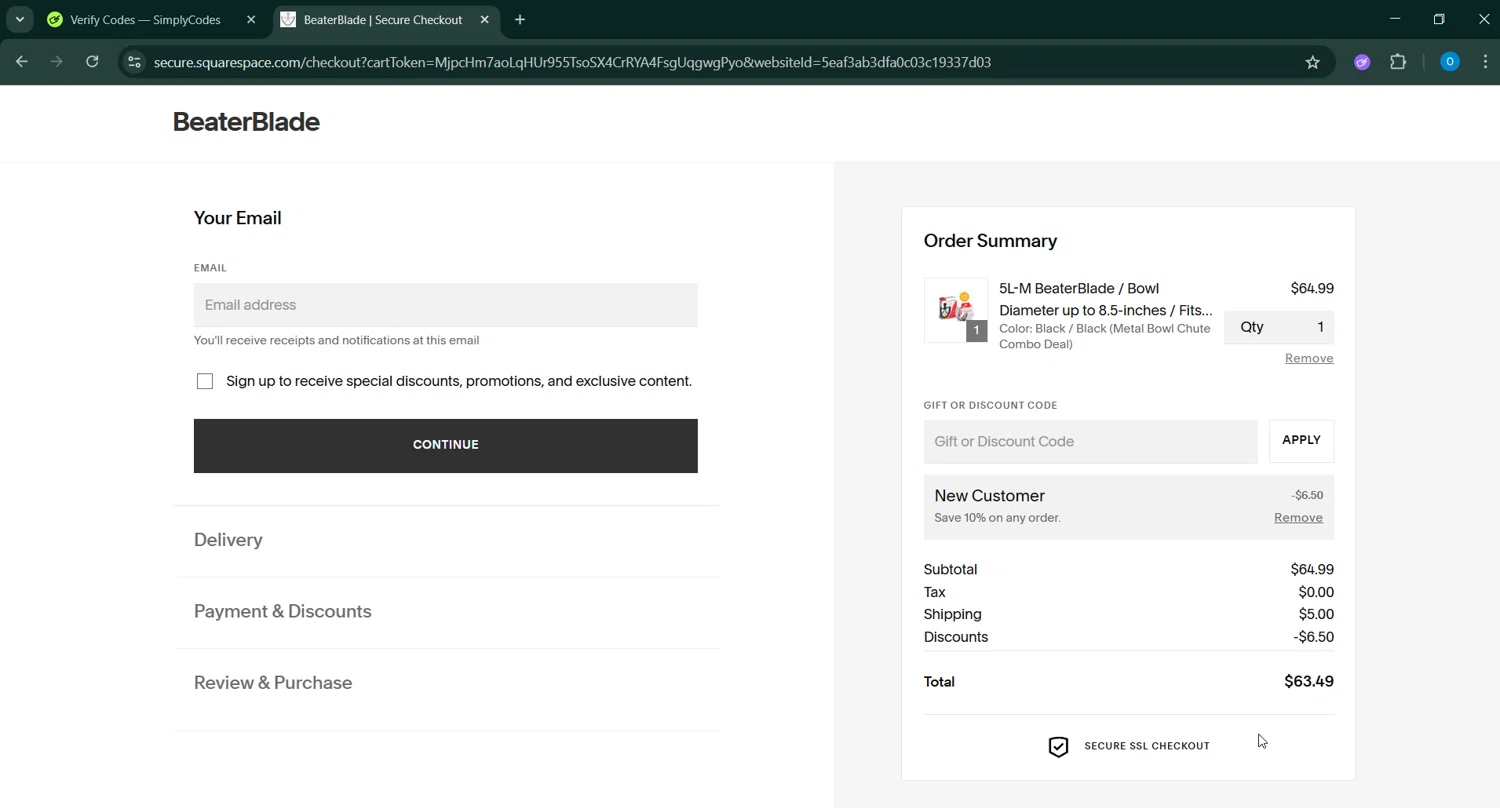Select the BeaterBlade Secure Checkout tab
Screen dimensions: 1500x808
point(382,20)
